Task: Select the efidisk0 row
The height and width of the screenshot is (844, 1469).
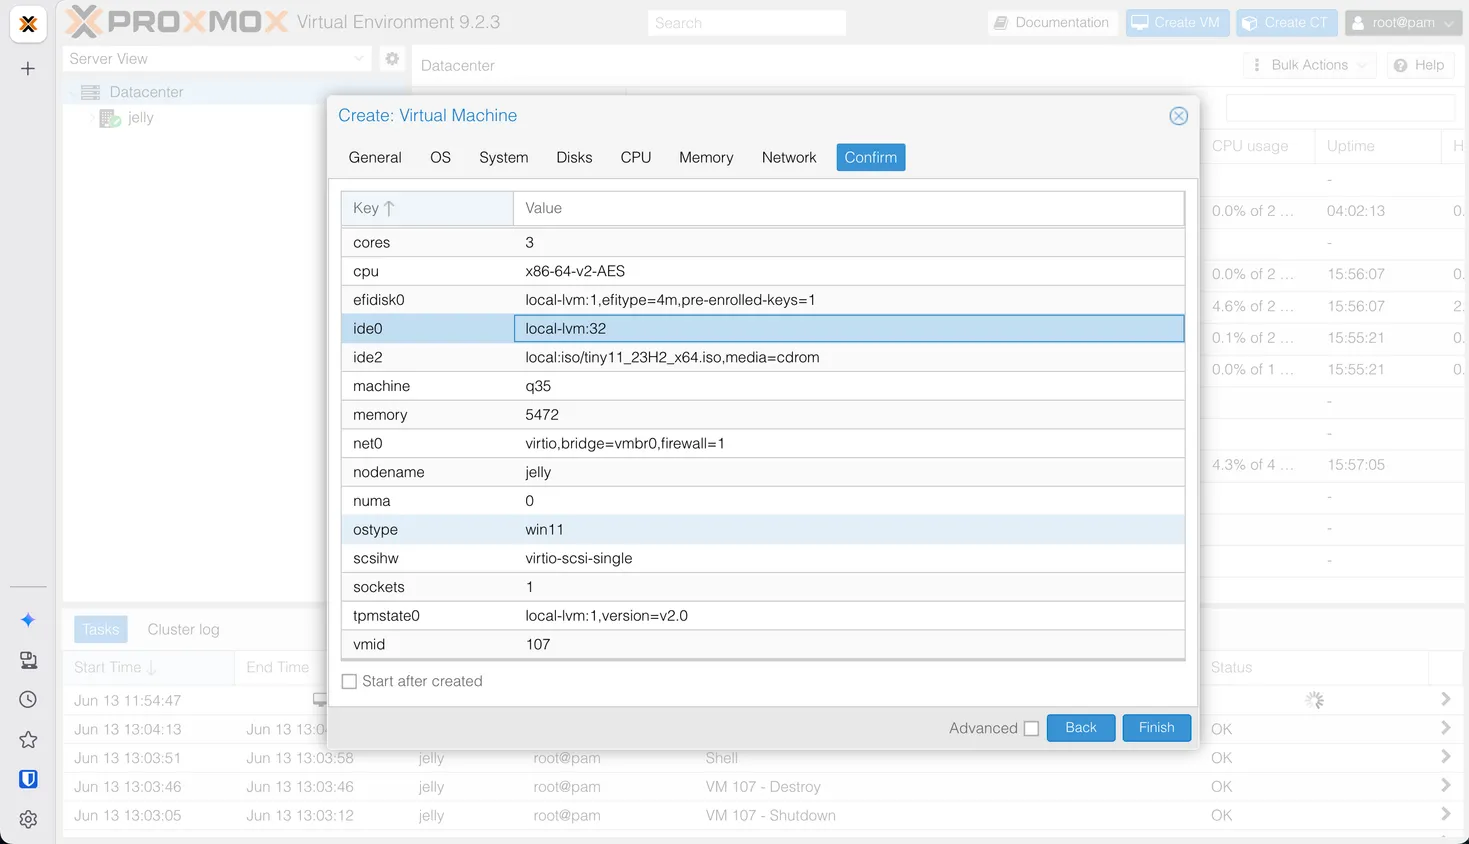Action: (763, 299)
